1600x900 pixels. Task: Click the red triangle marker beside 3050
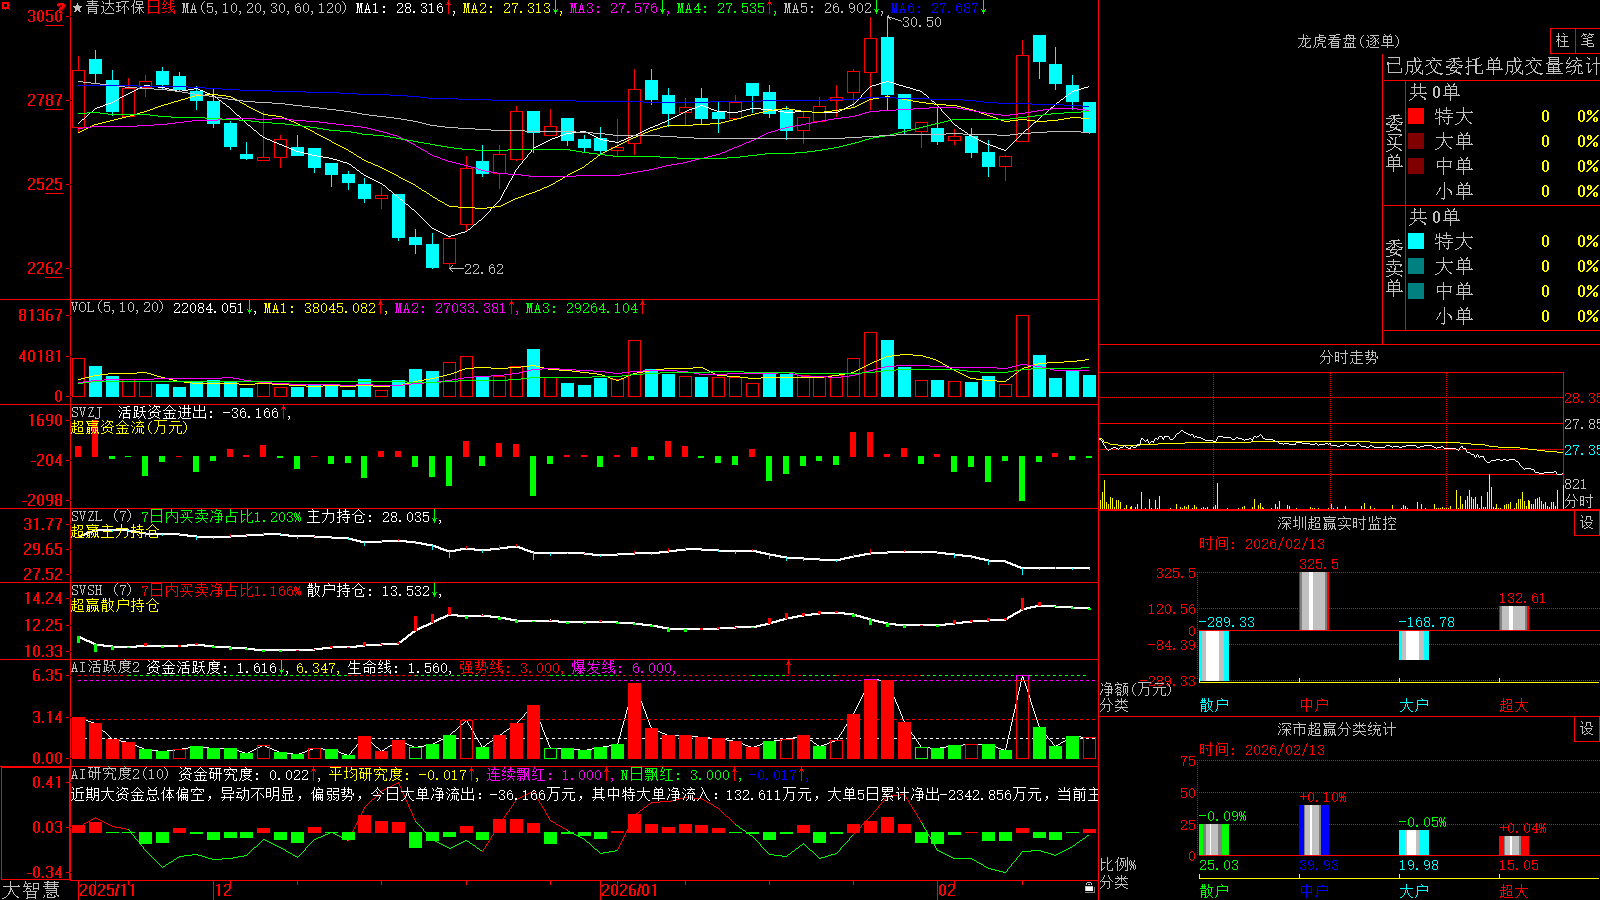coord(61,8)
